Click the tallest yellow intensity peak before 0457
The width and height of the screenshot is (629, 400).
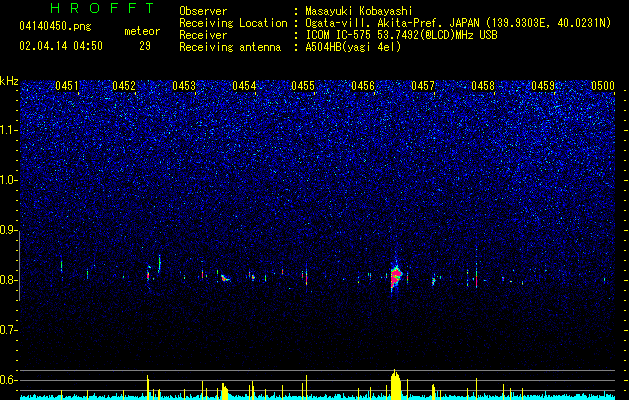pos(396,384)
